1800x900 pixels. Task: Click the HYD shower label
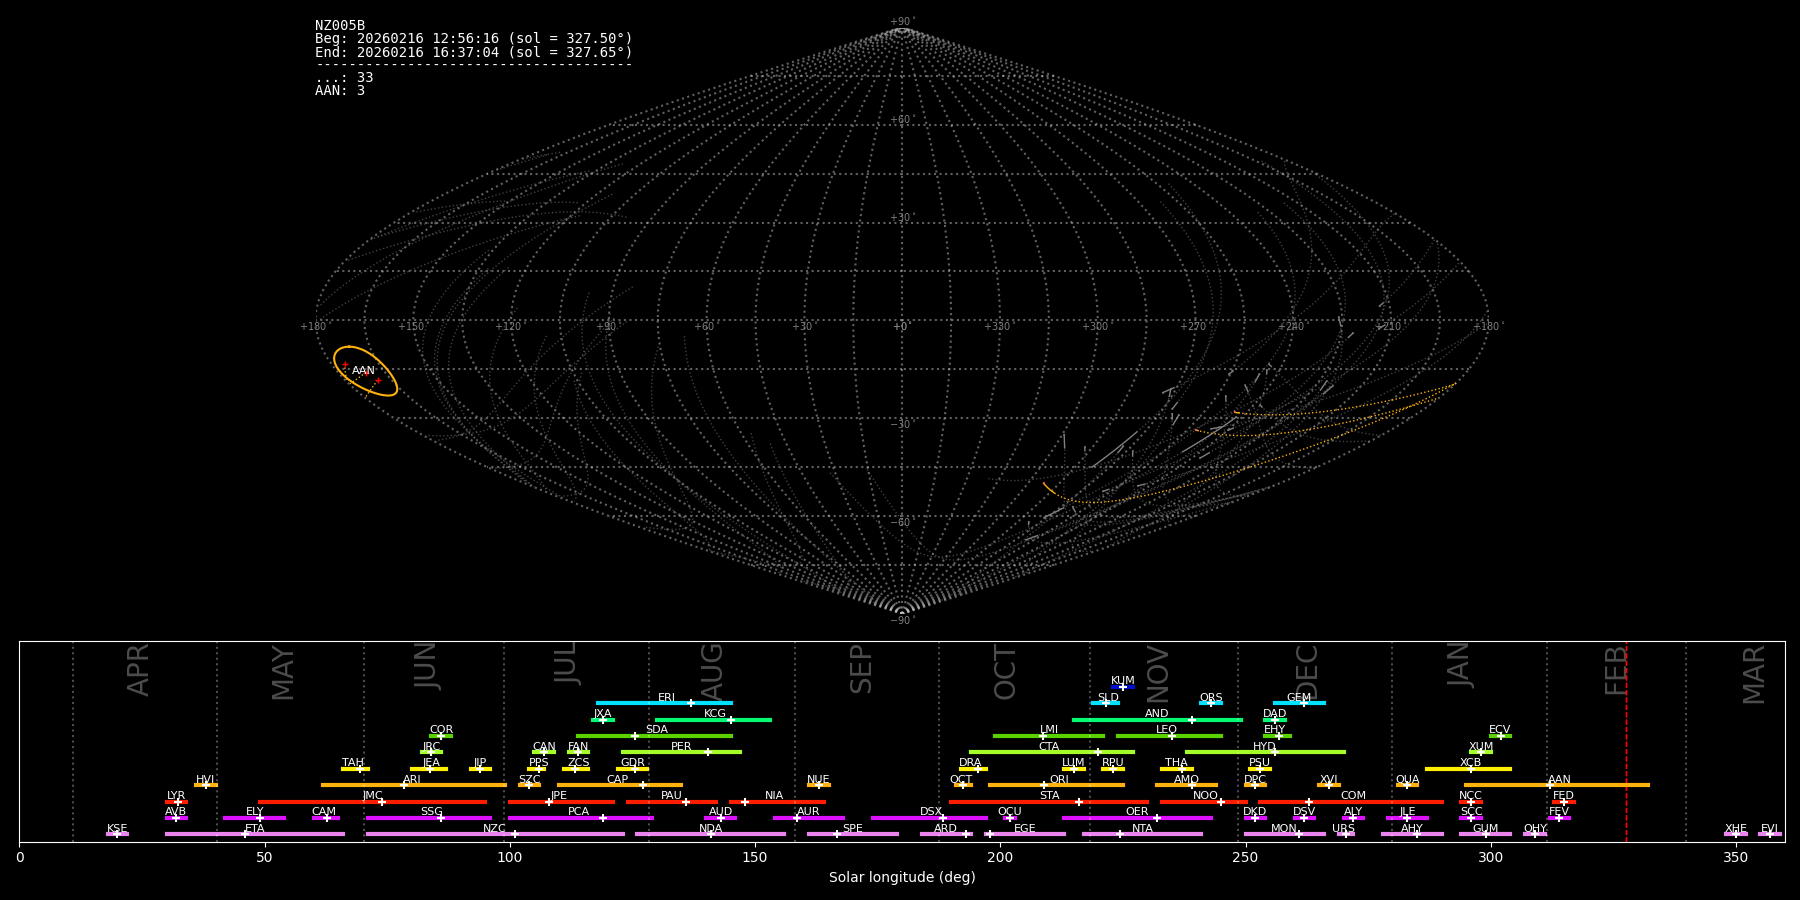1265,747
